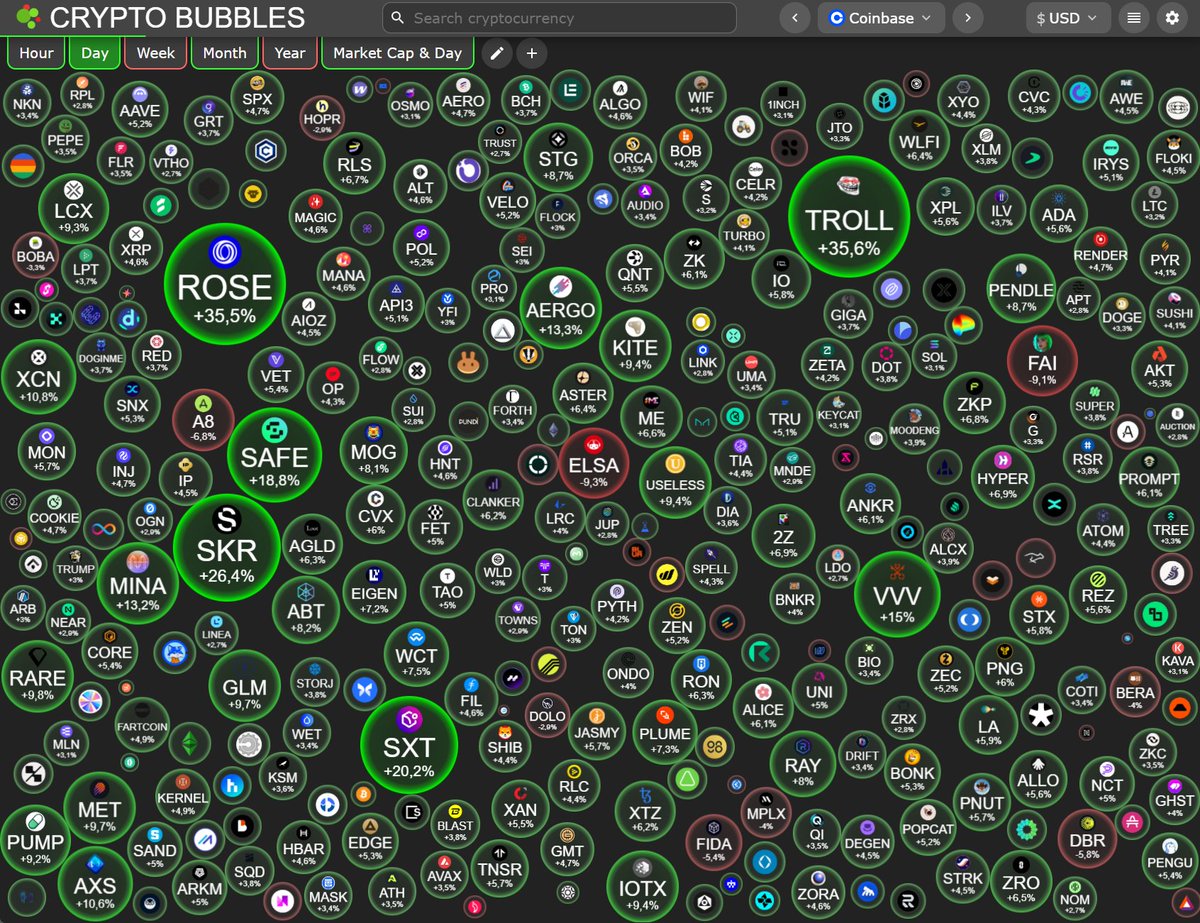Screen dimensions: 1200x923
Task: Open the KITE +9,4% bubble
Action: click(635, 345)
